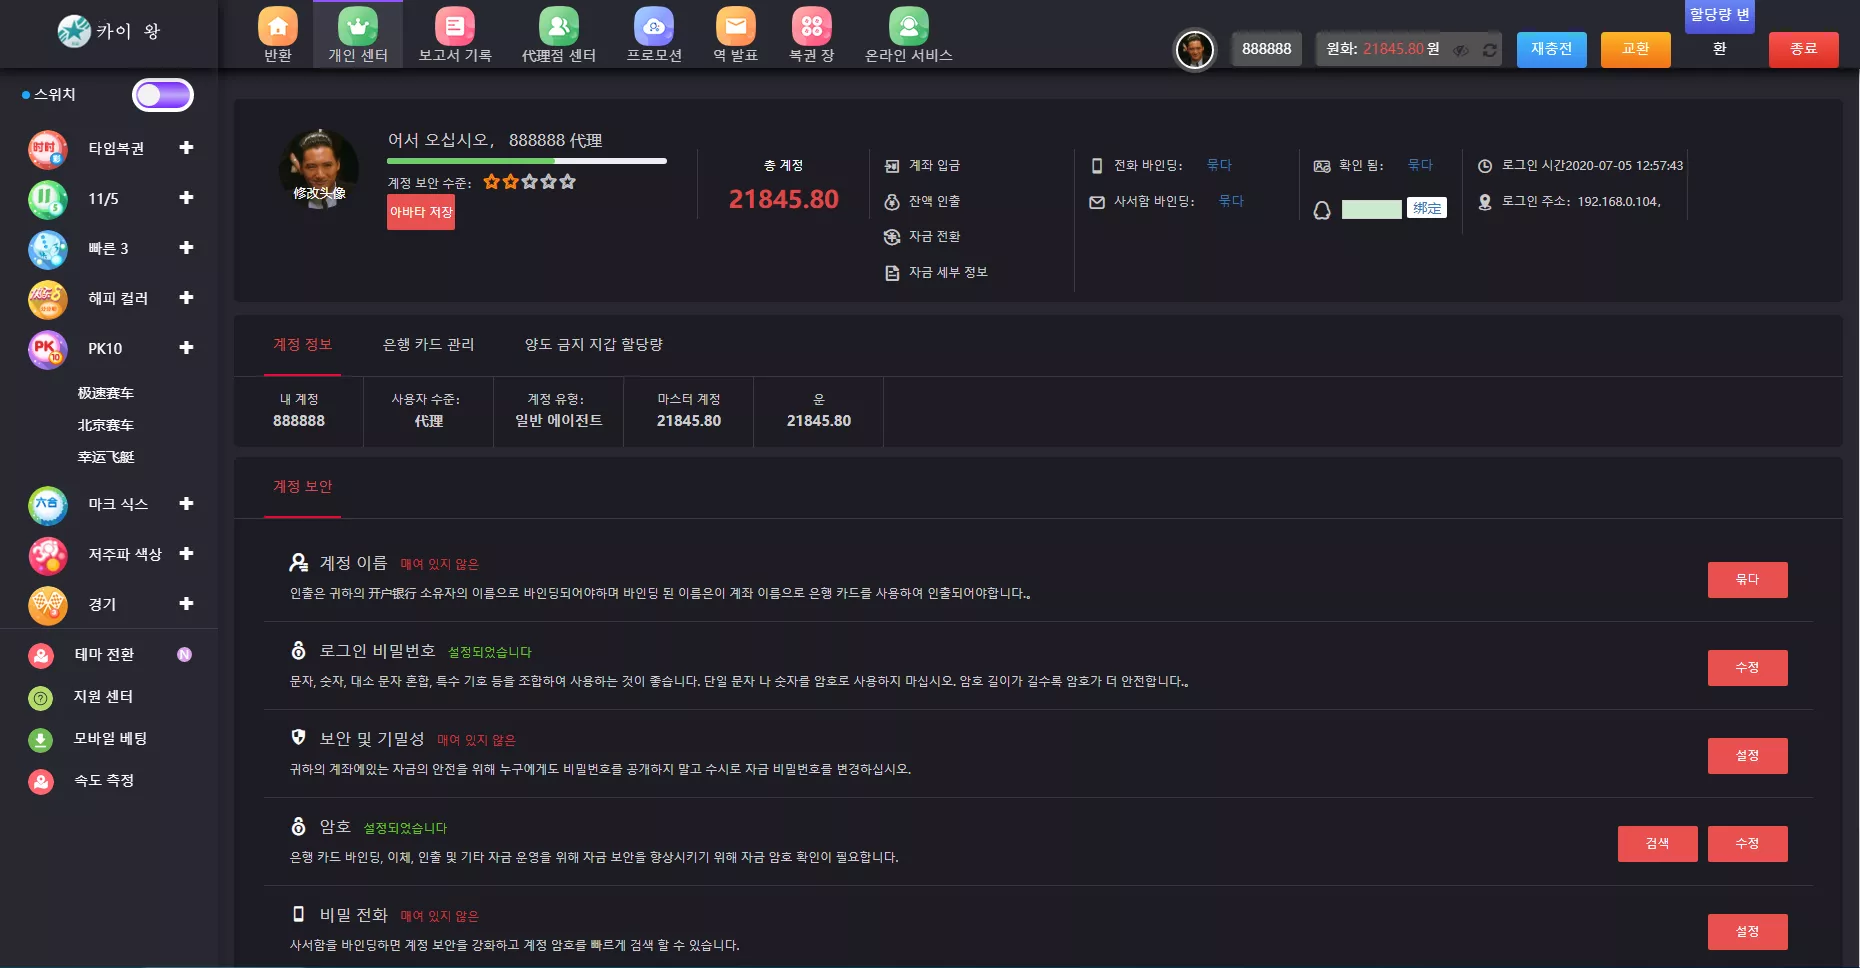Switch to the 은행 카드 관리 tab

(x=428, y=345)
